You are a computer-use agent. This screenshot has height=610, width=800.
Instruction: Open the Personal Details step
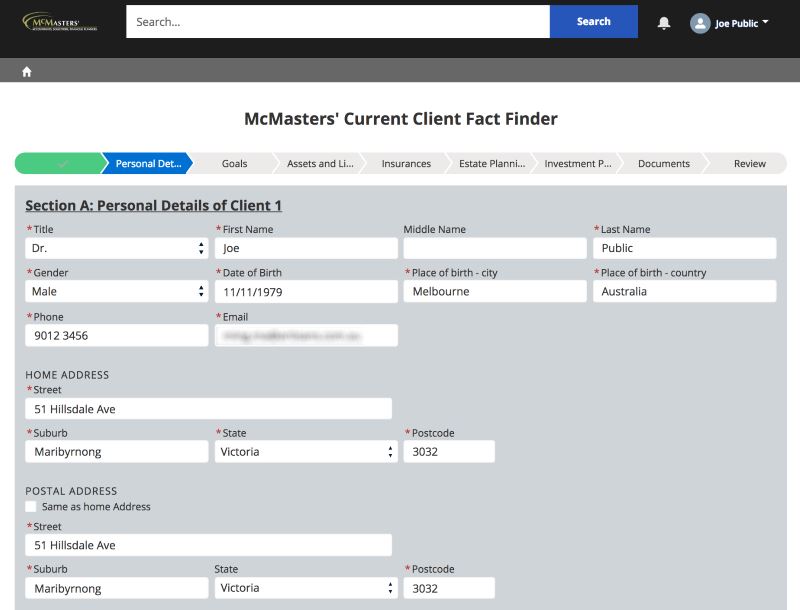(148, 164)
